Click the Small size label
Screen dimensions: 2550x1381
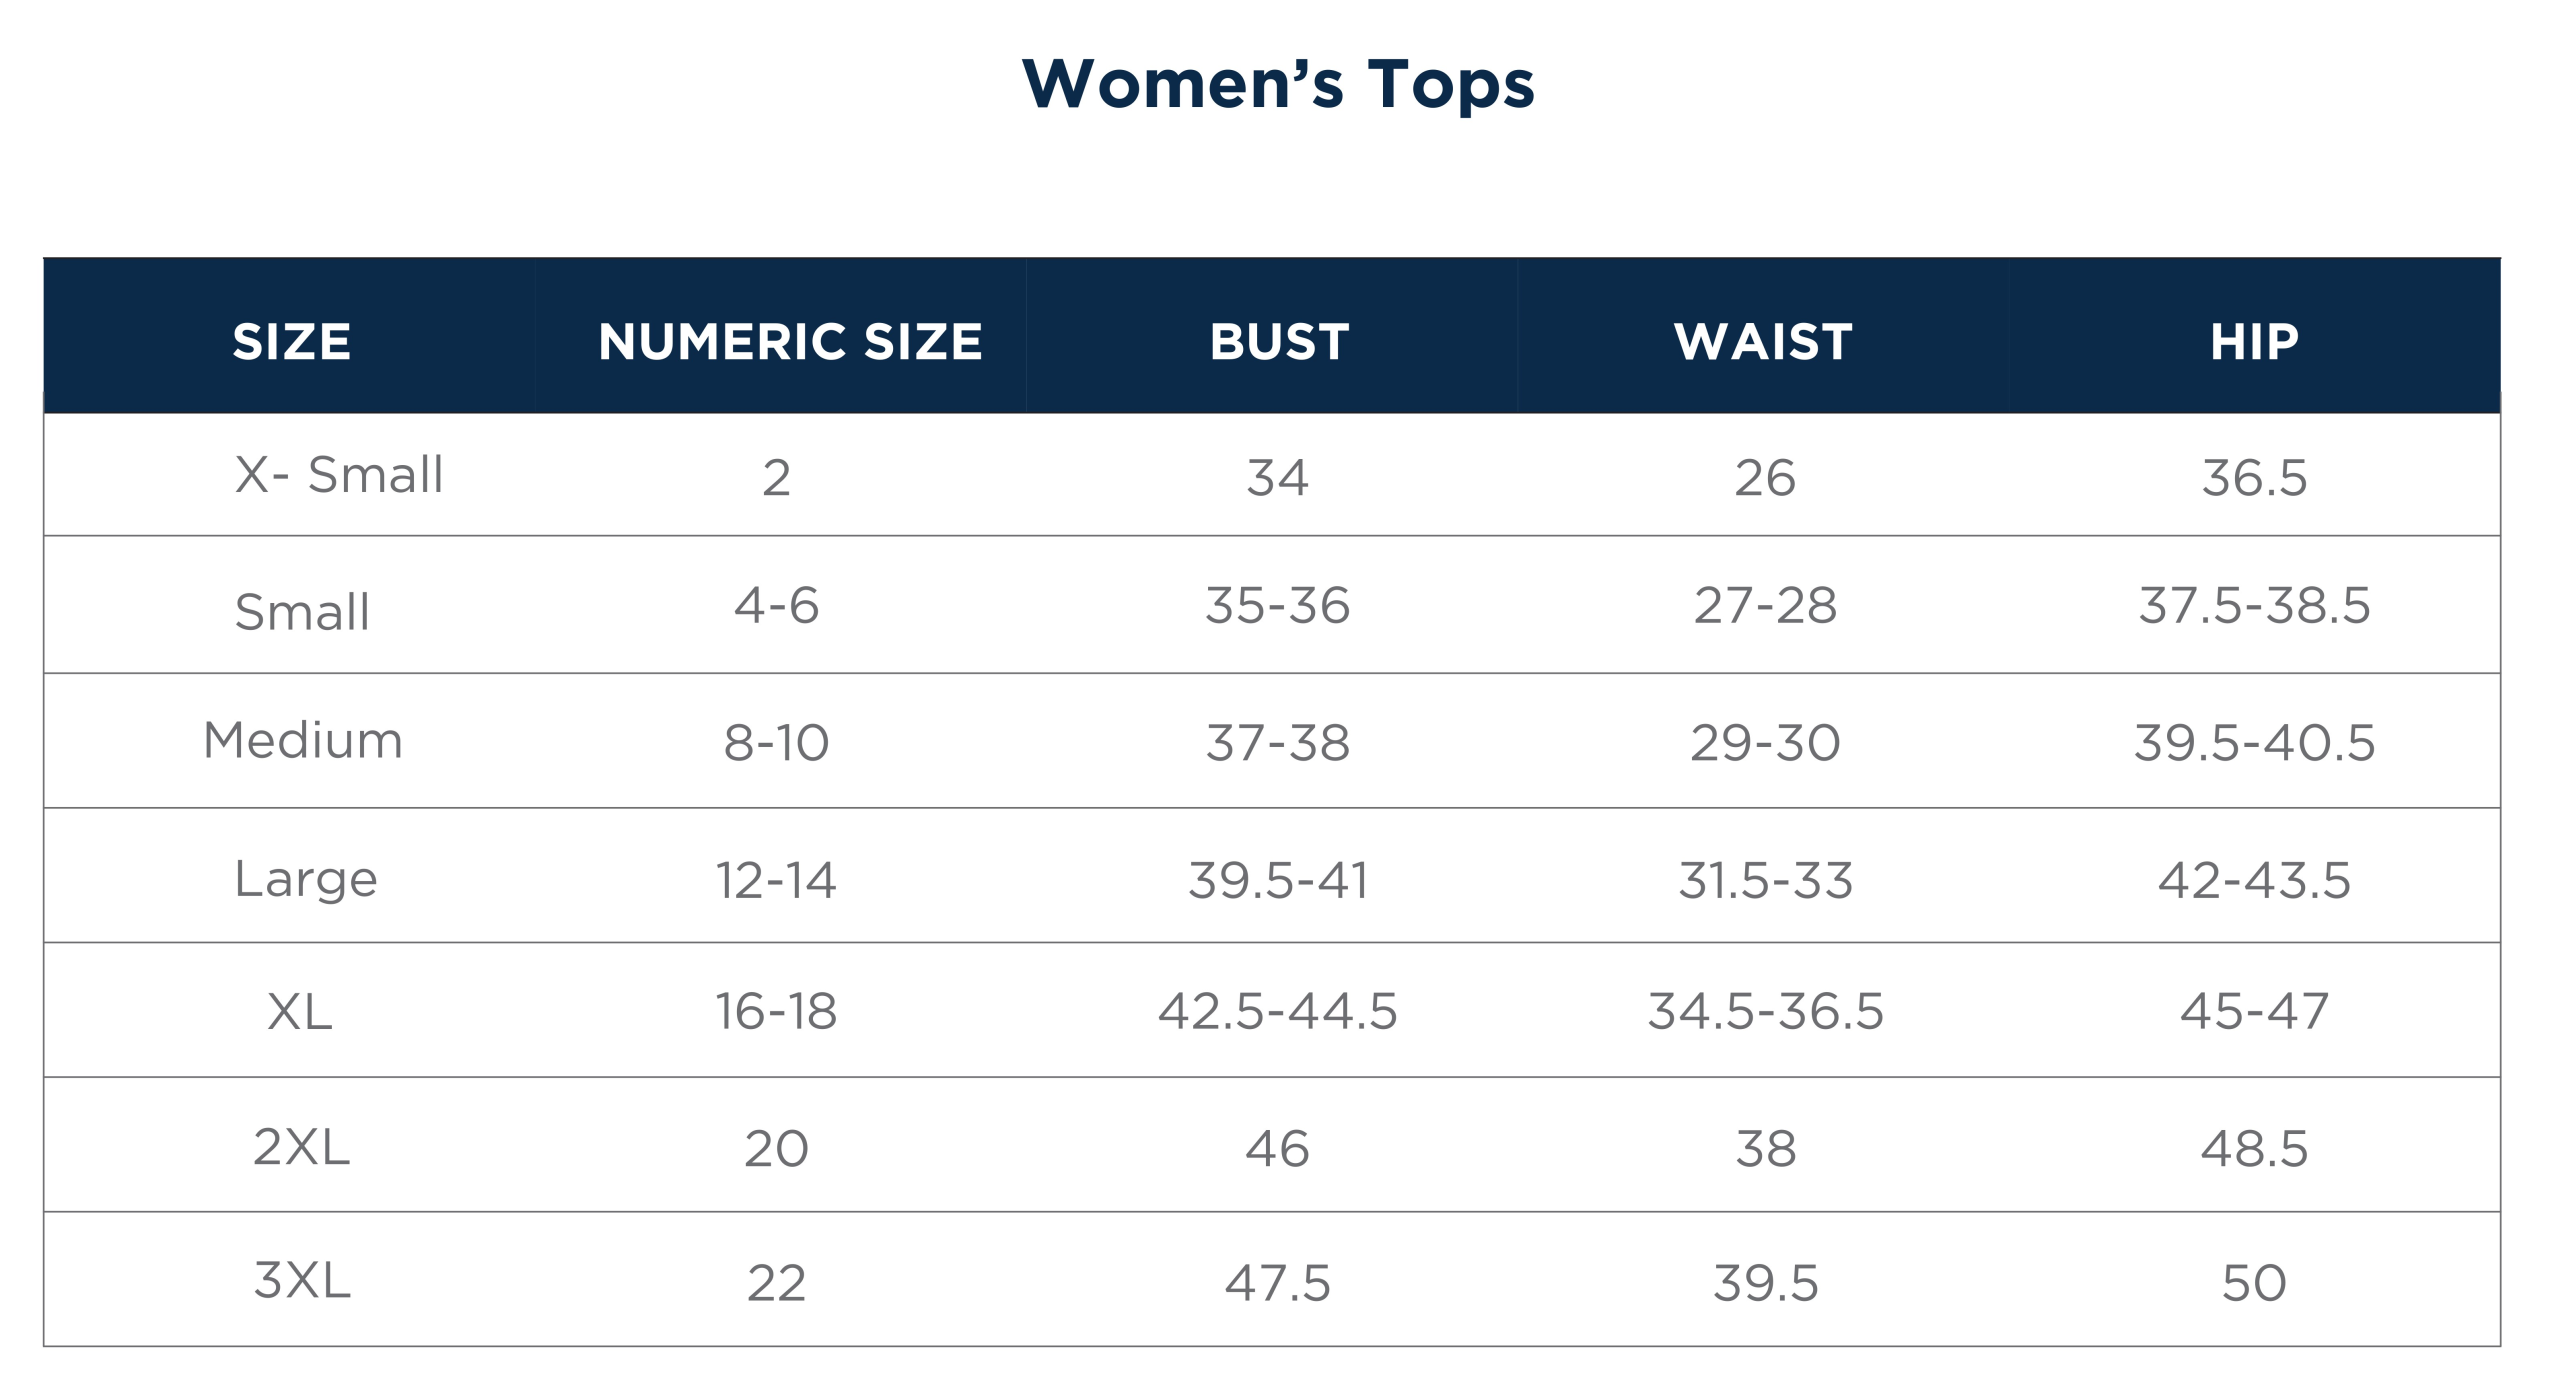click(302, 611)
